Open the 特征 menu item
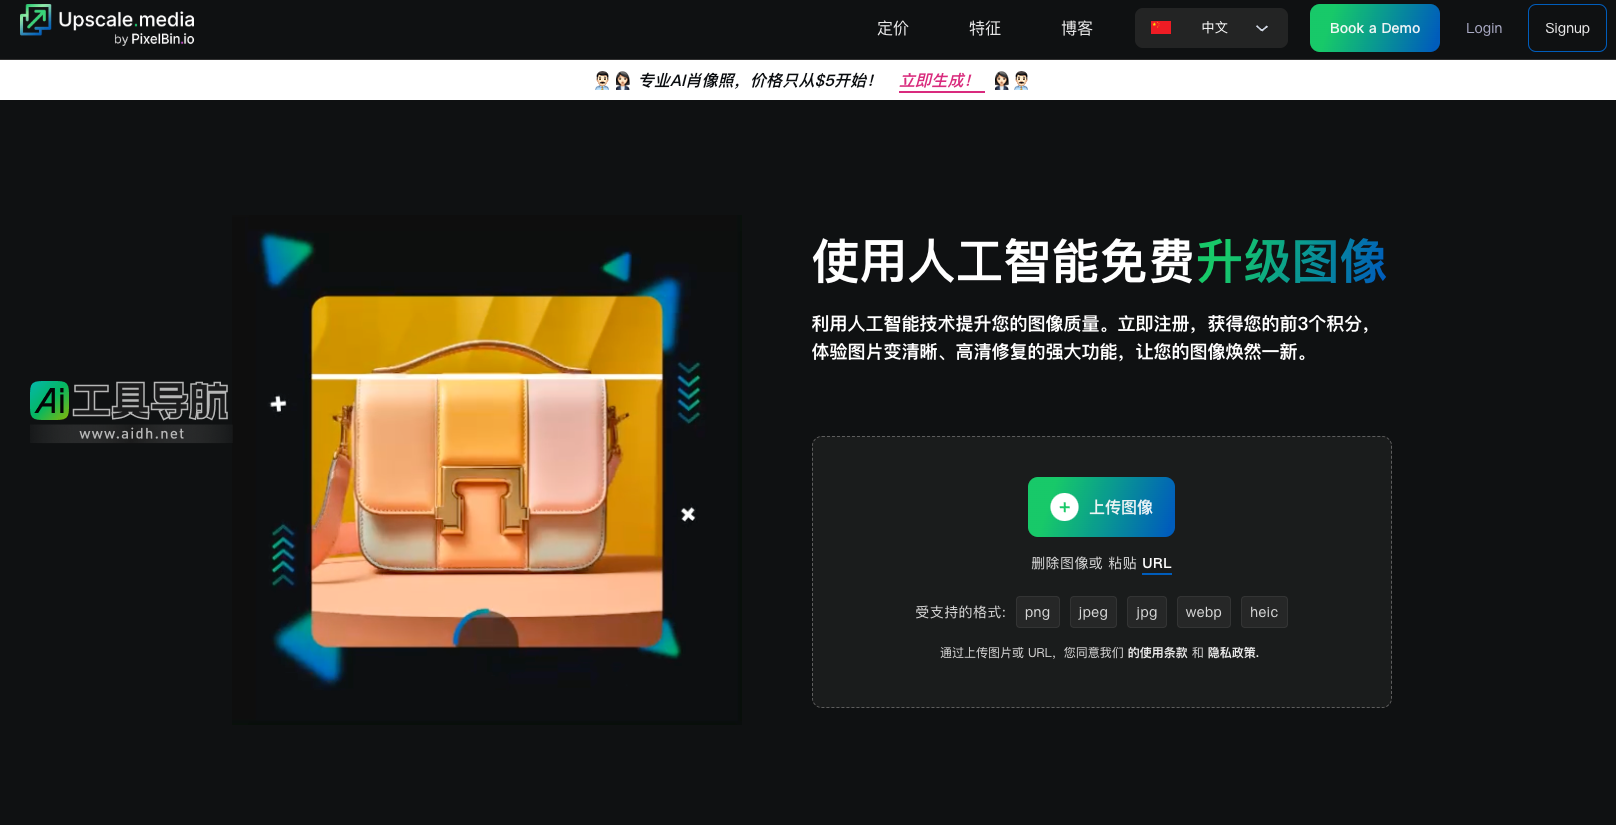 tap(984, 28)
